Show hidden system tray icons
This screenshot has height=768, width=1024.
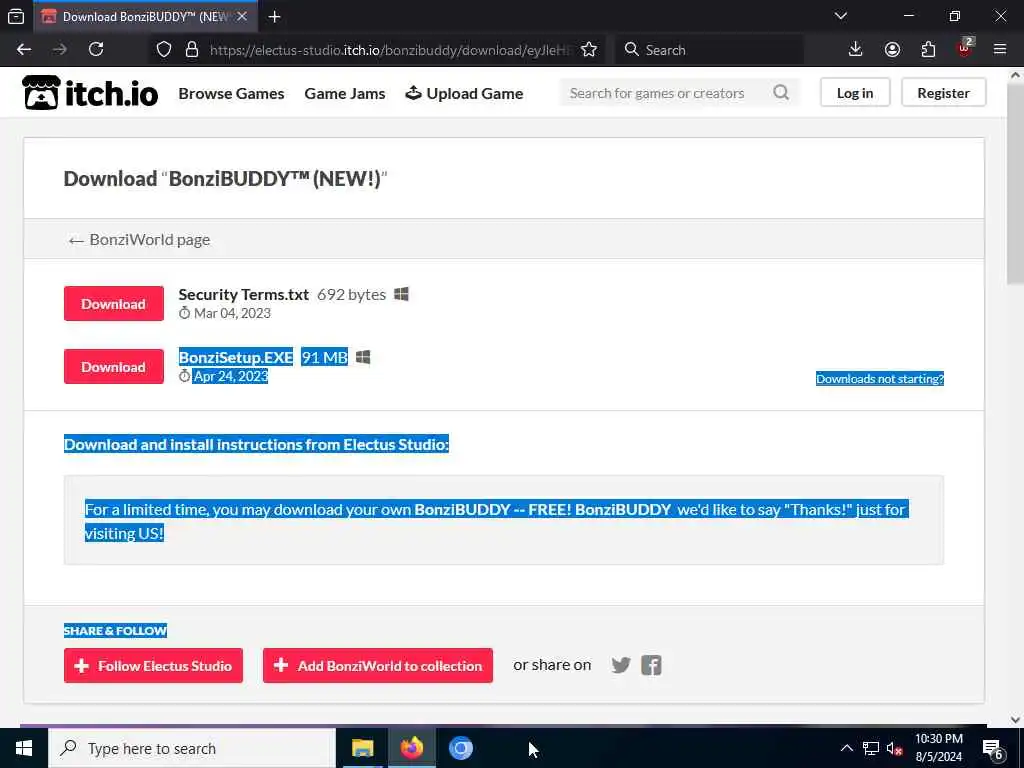click(846, 748)
